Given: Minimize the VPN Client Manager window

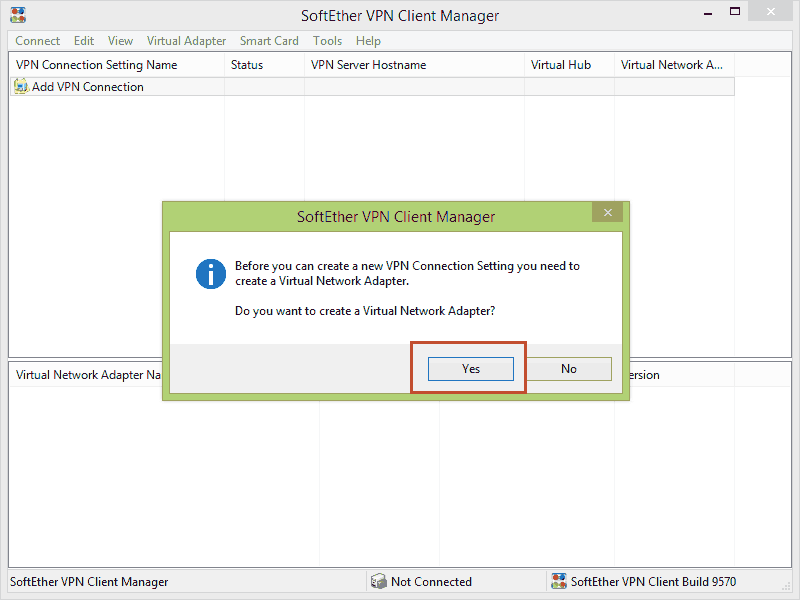Looking at the screenshot, I should click(708, 13).
